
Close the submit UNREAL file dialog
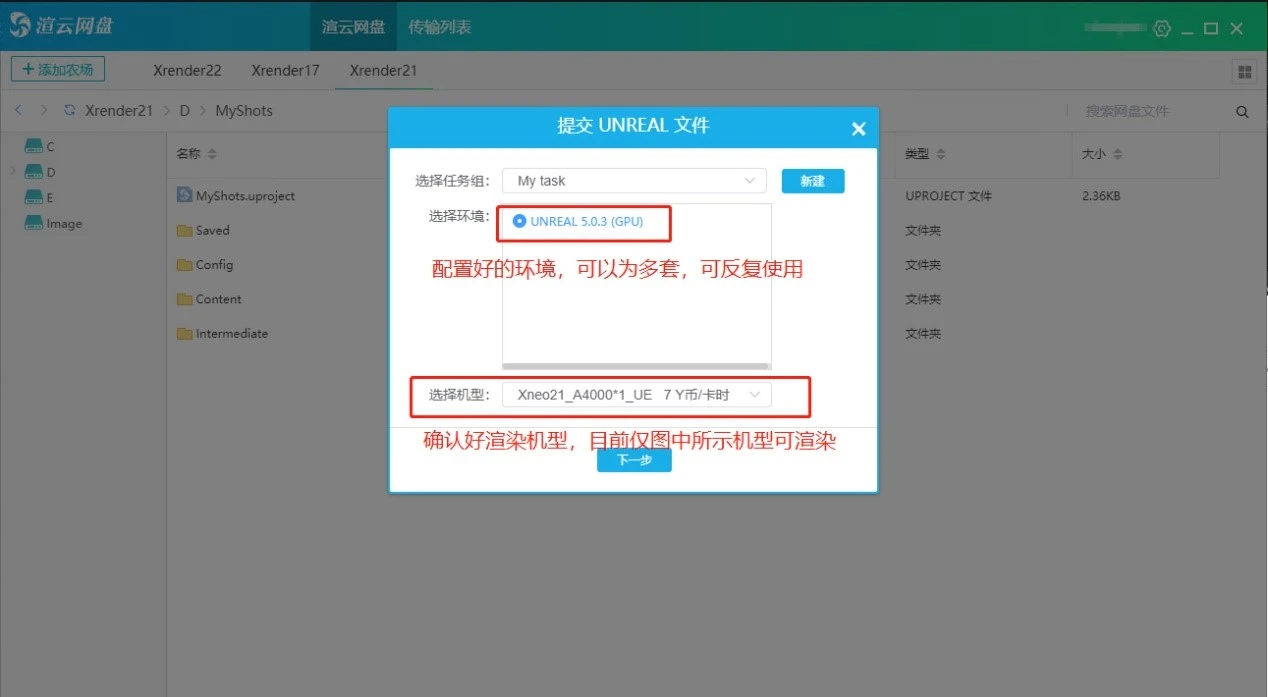pos(858,129)
